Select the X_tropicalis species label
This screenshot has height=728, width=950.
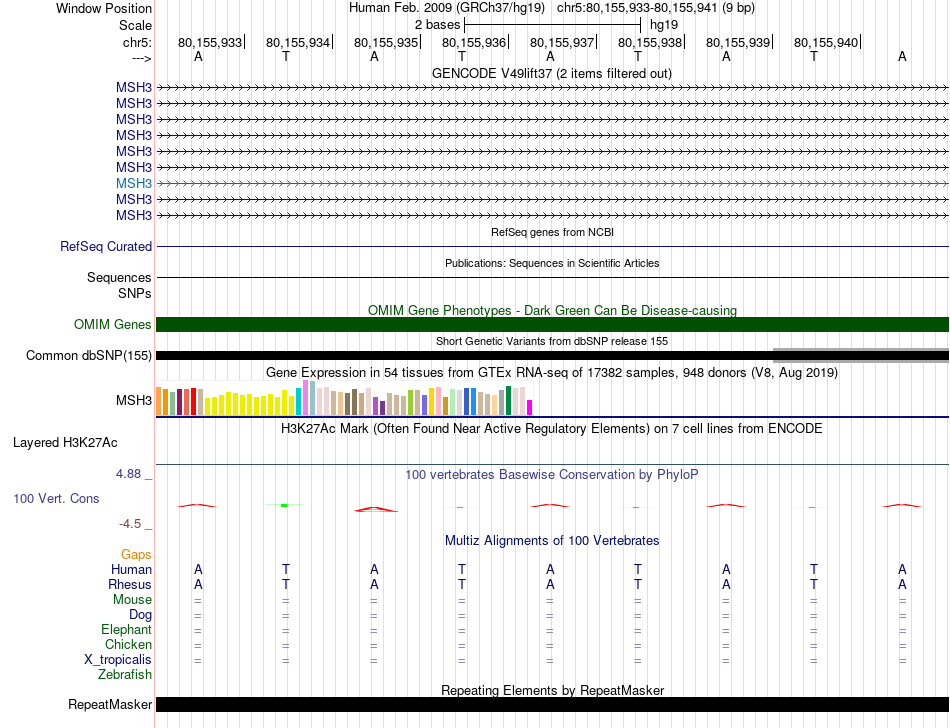click(x=118, y=660)
